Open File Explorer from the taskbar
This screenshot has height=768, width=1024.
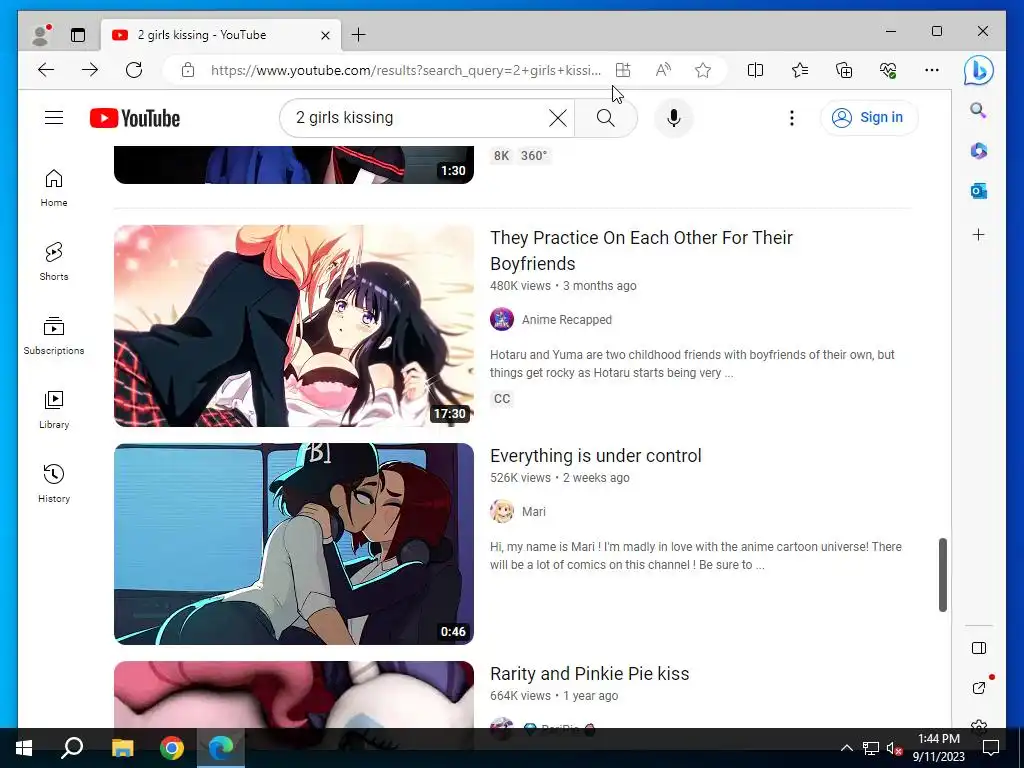(122, 748)
